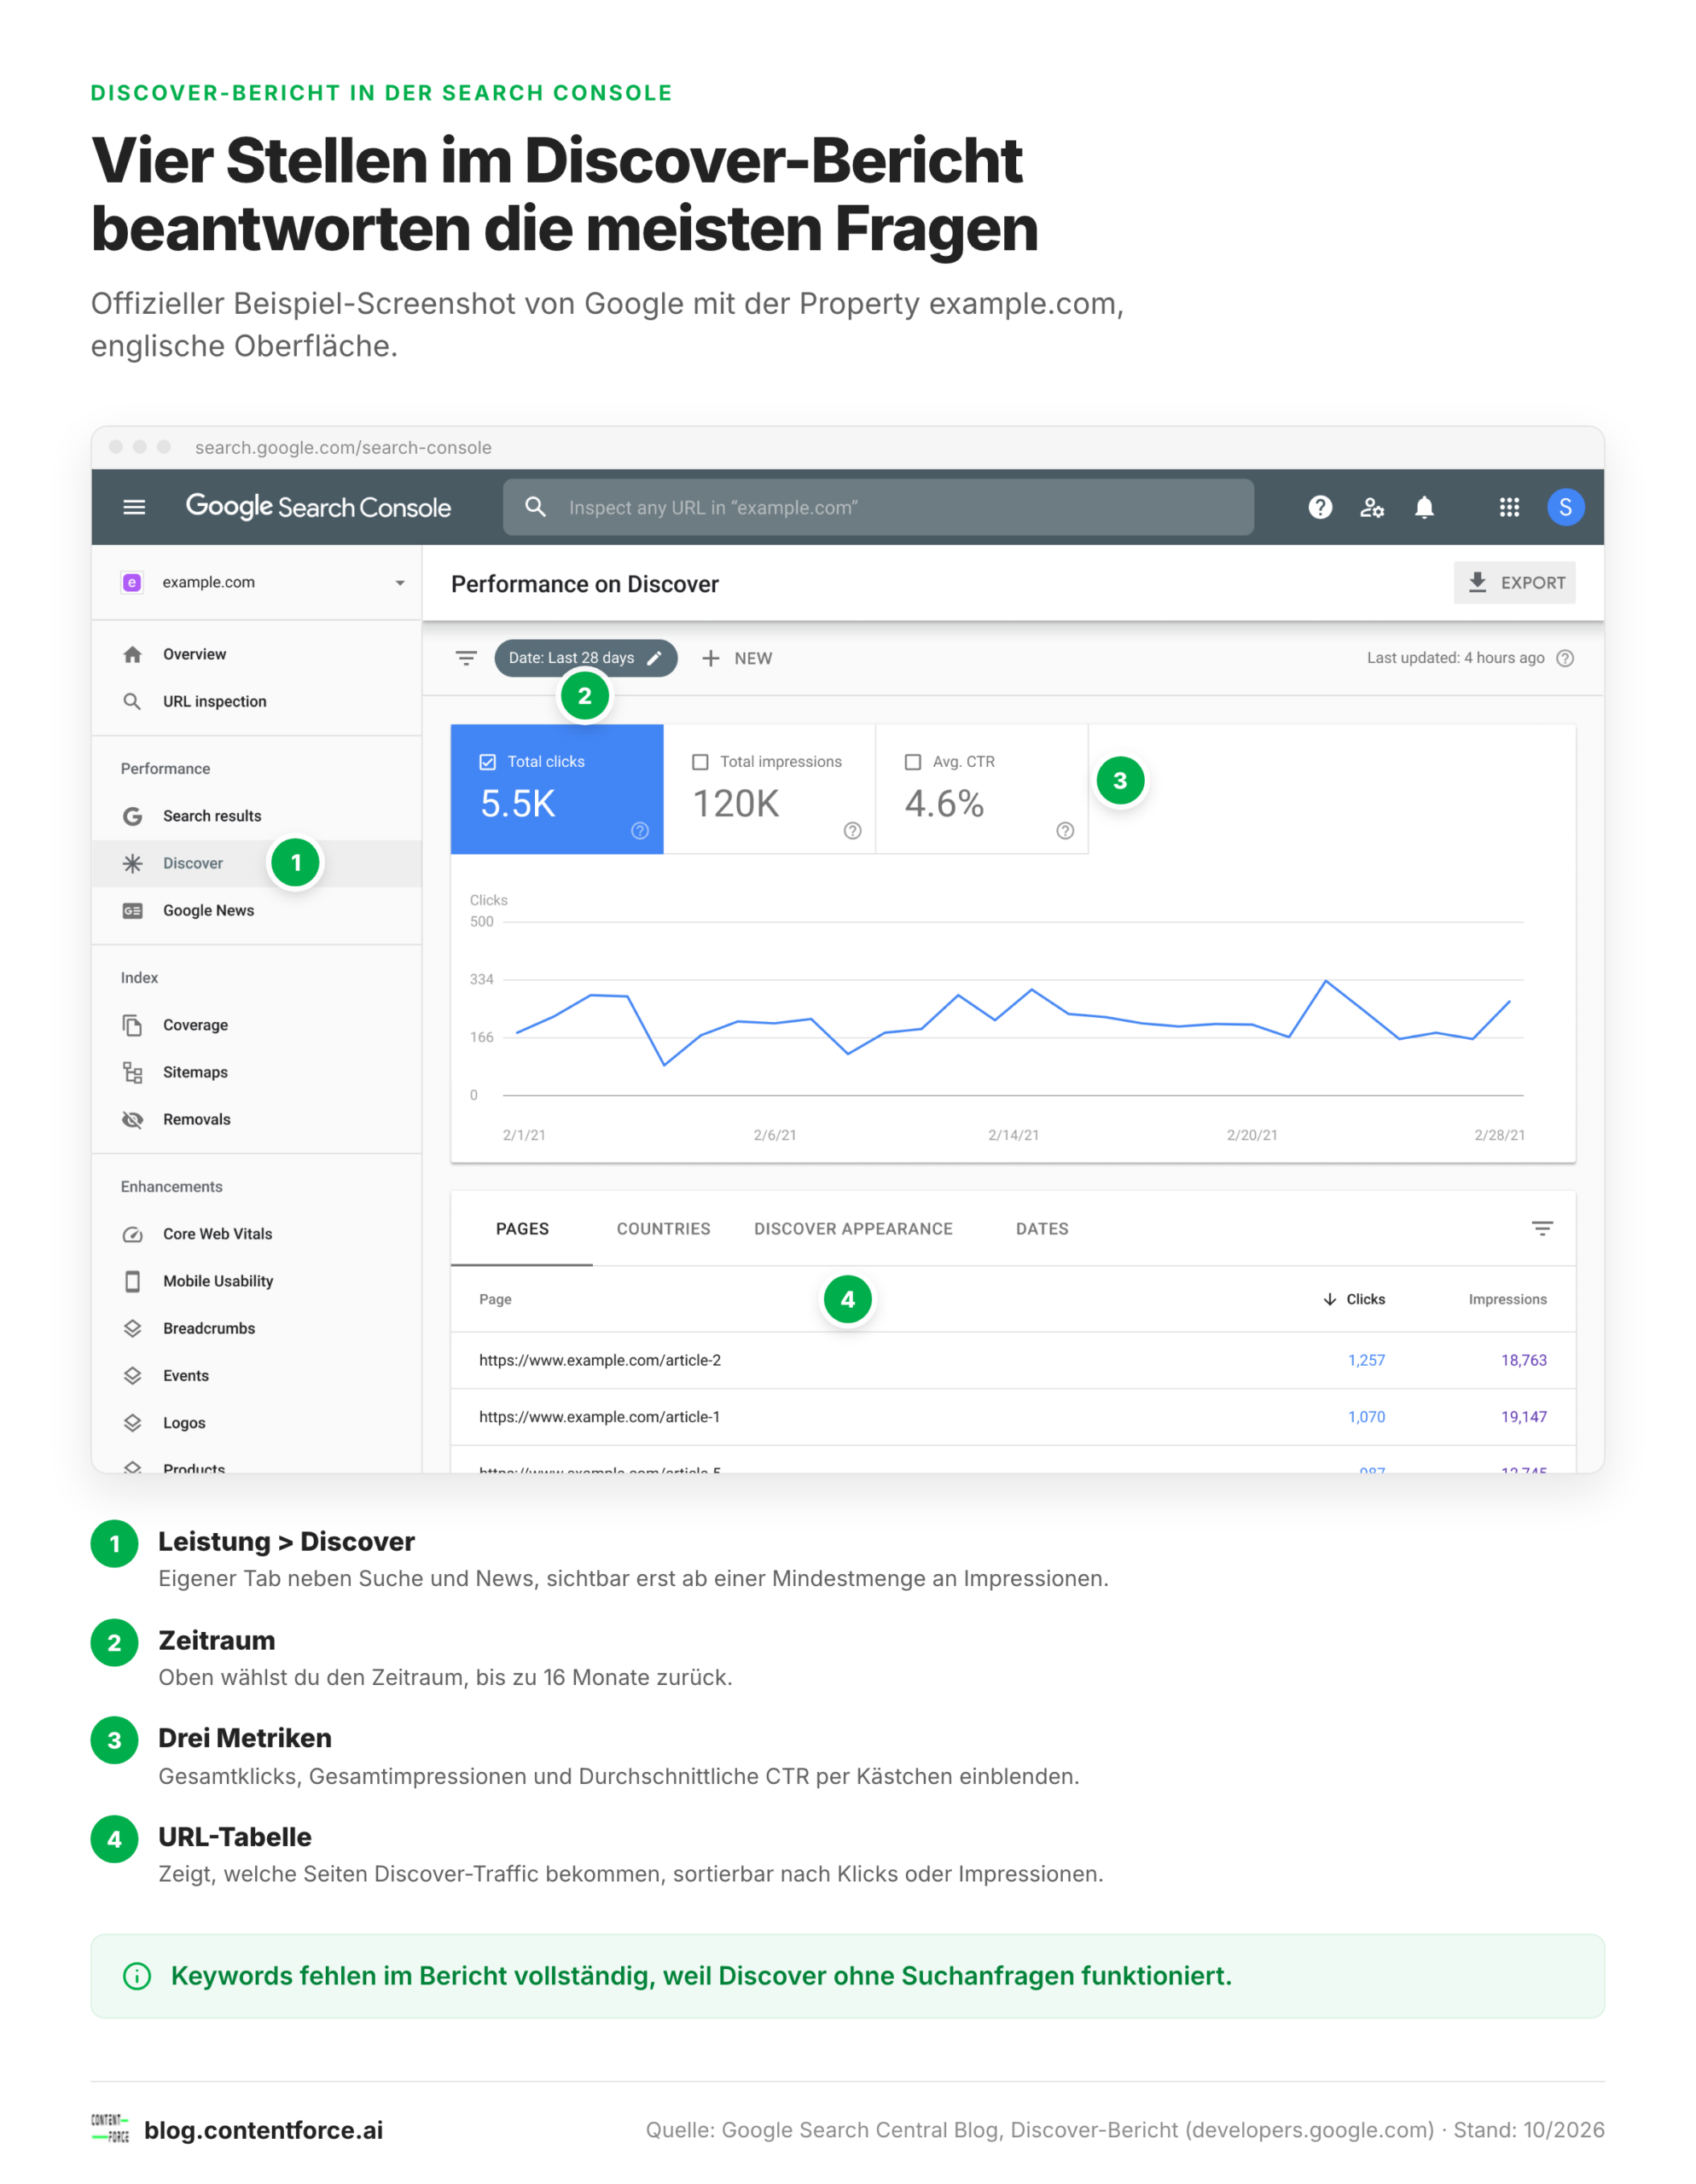1696x2184 pixels.
Task: Open Sitemaps in the sidebar
Action: pos(256,1072)
